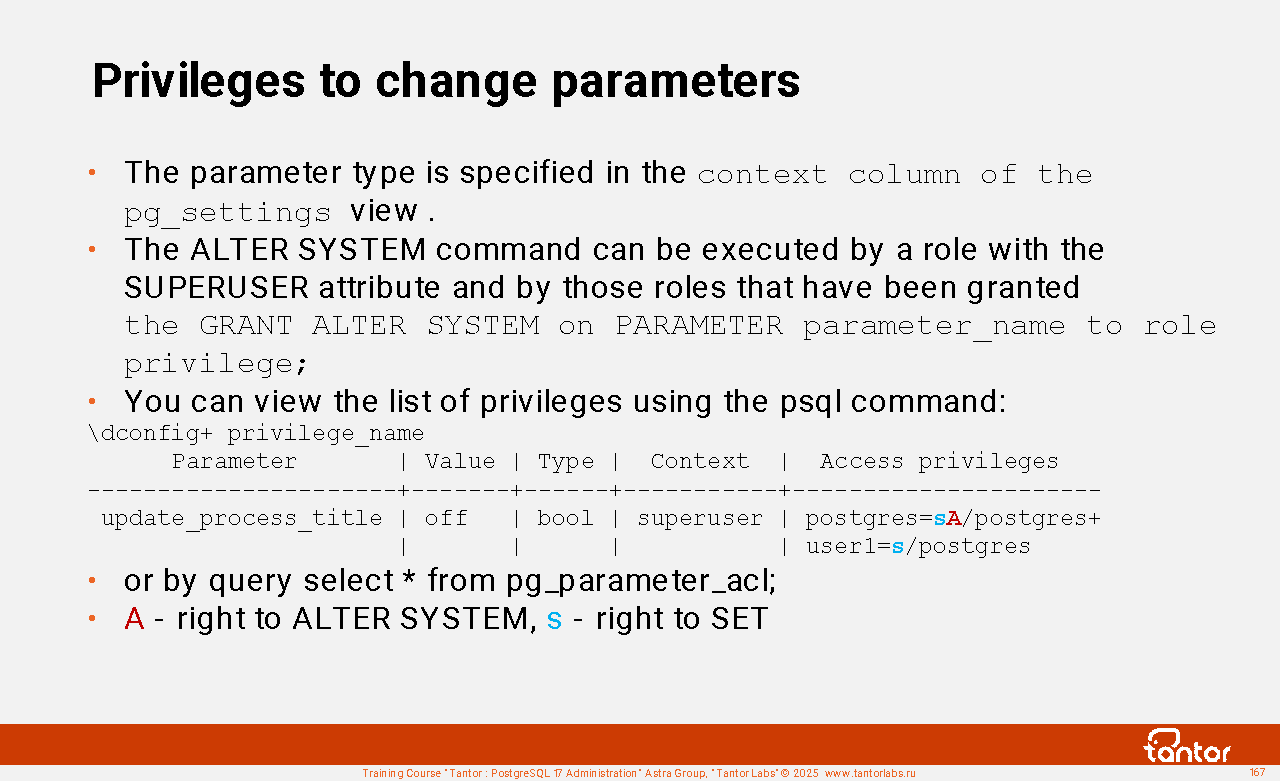This screenshot has width=1280, height=781.
Task: Click the 'bool' type value in table
Action: pyautogui.click(x=564, y=518)
